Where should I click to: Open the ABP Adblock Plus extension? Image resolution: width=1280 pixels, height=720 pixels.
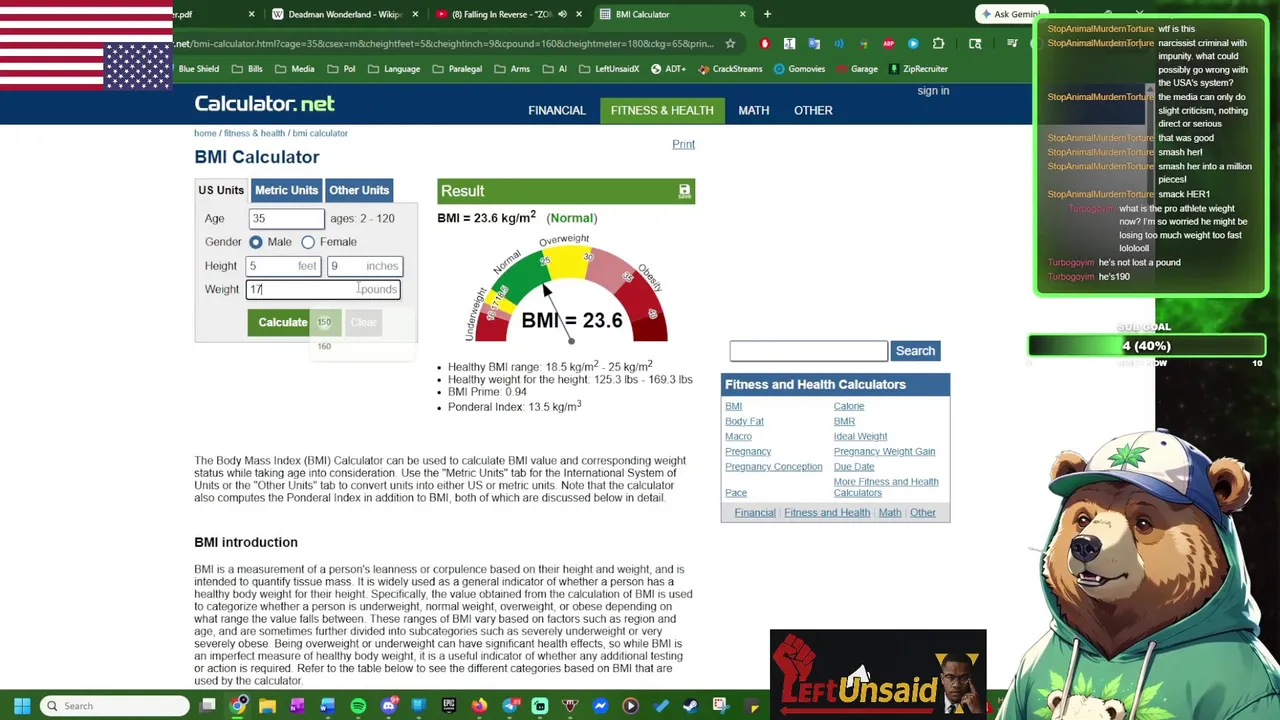[888, 44]
